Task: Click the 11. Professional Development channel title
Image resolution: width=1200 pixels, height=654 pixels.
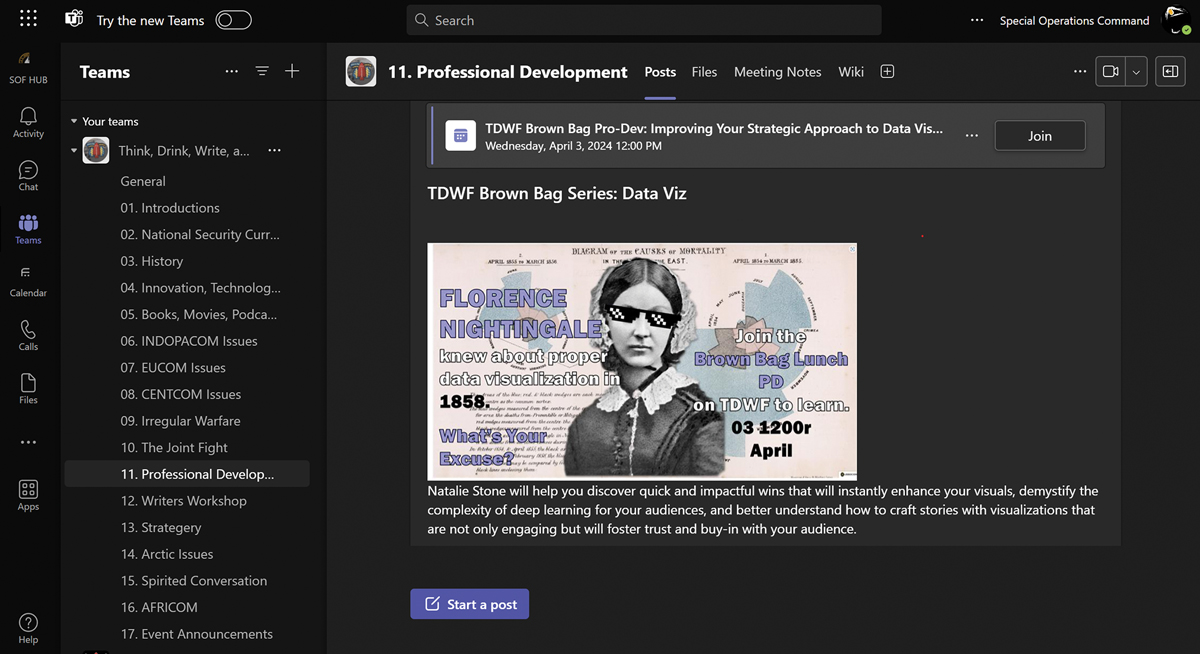Action: pos(508,72)
